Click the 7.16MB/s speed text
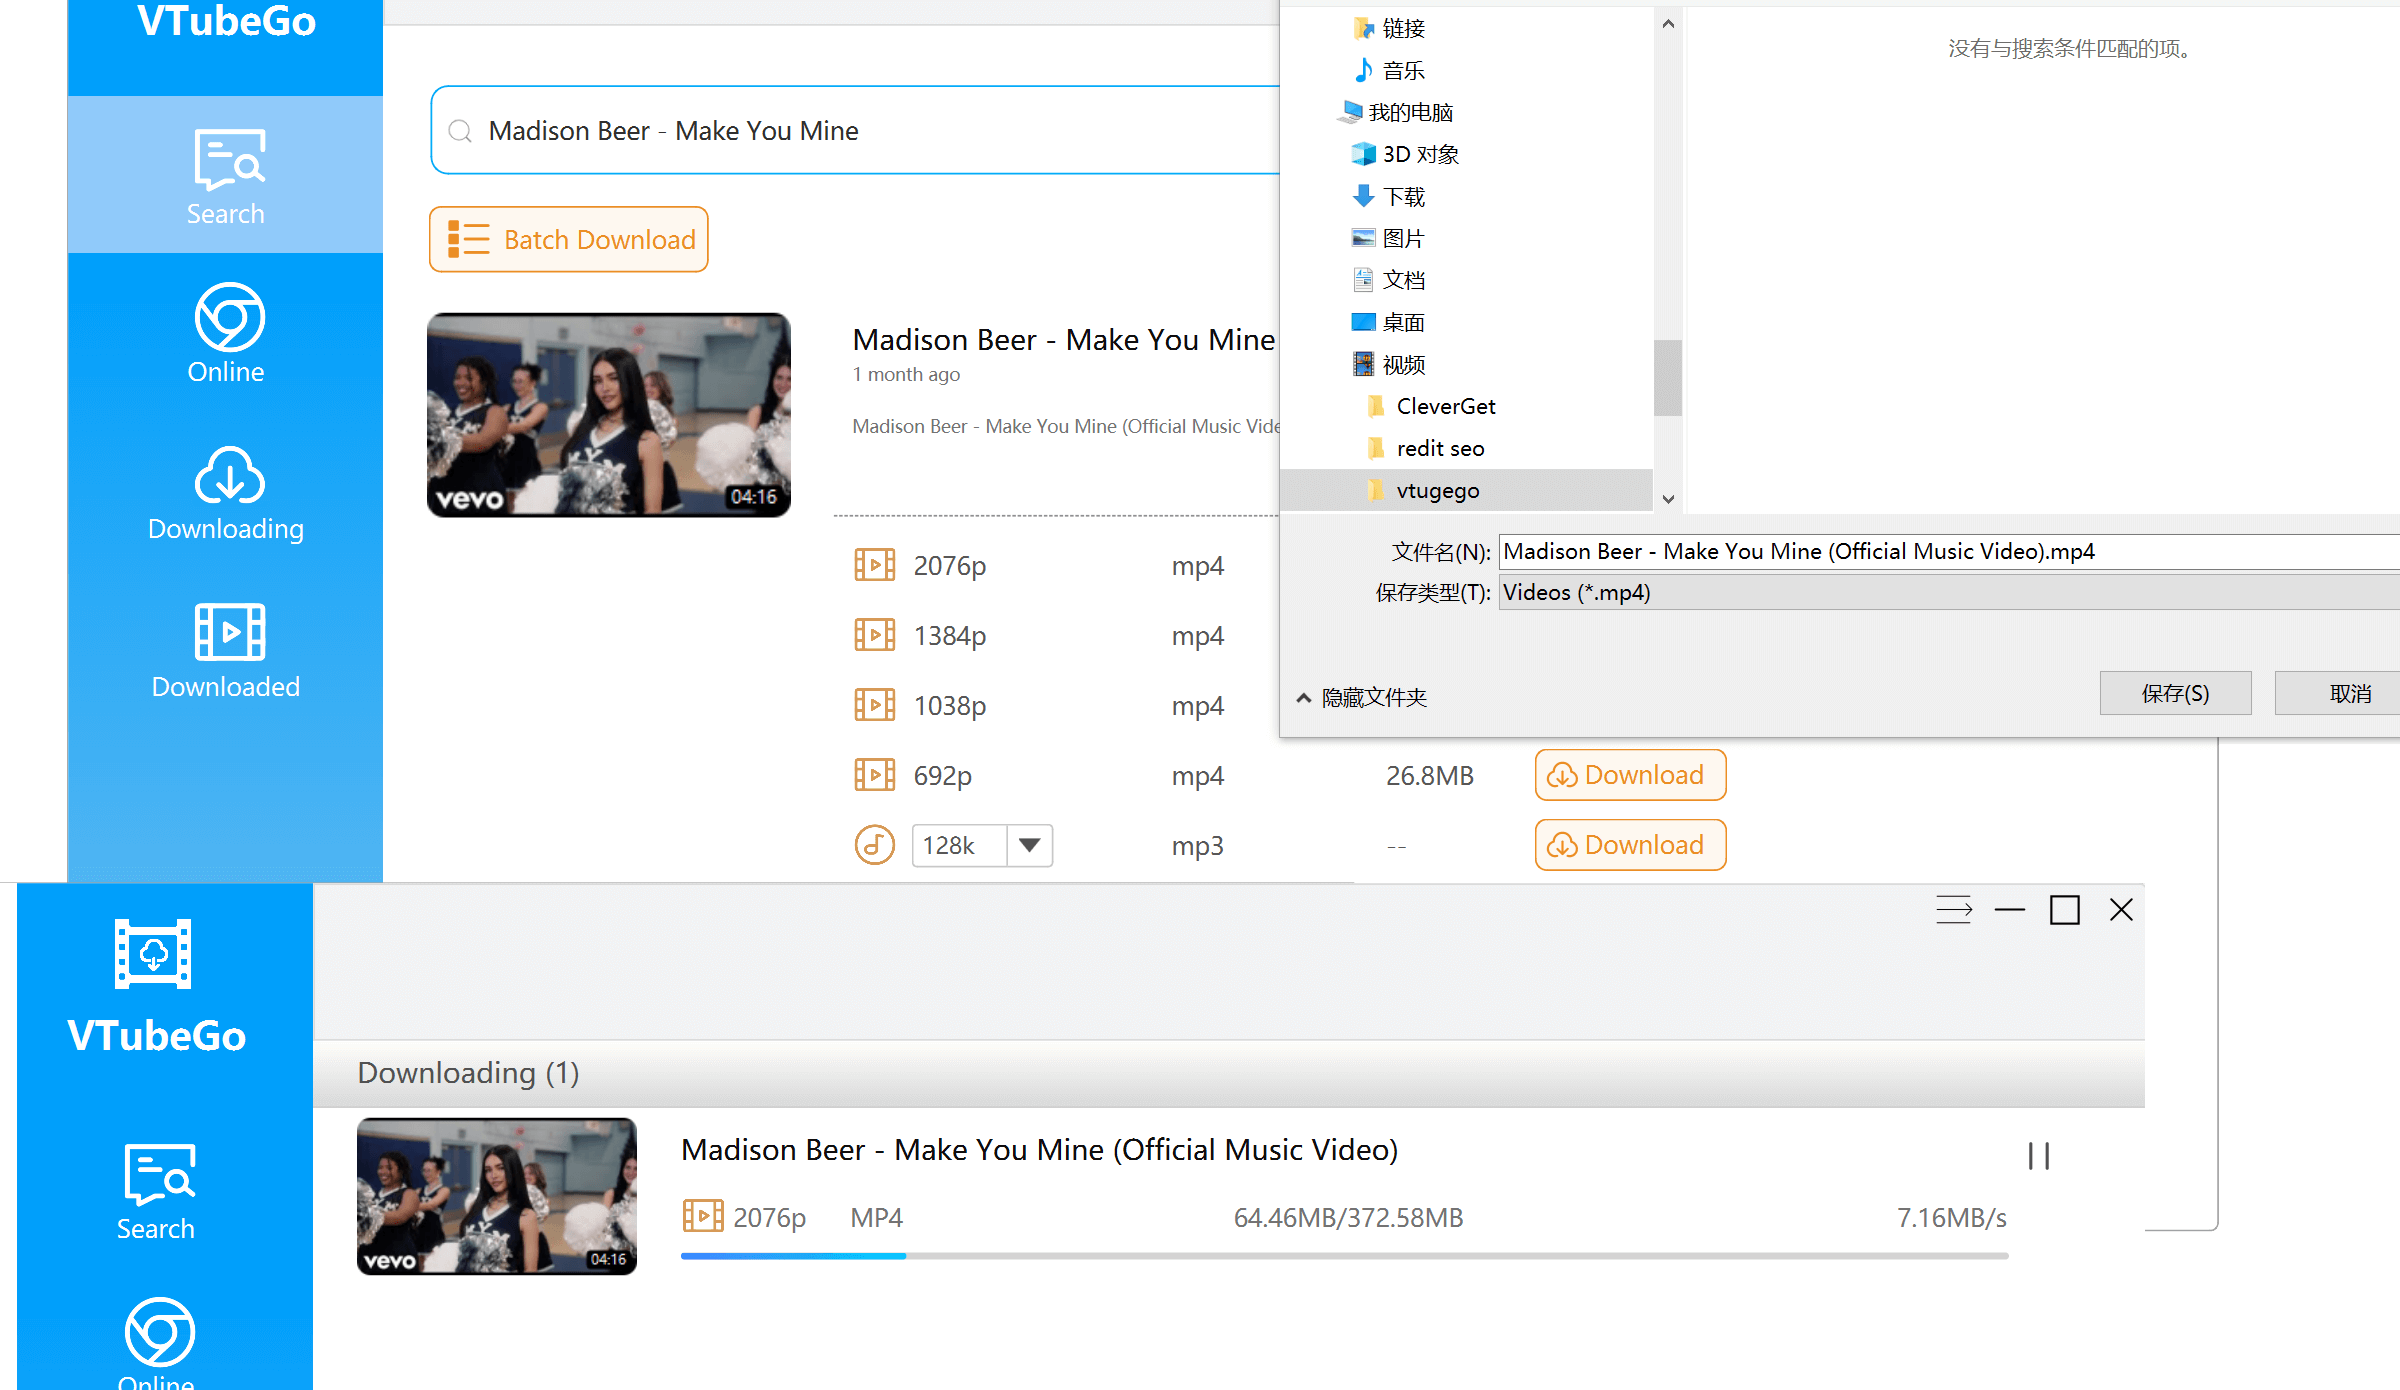This screenshot has width=2400, height=1390. pyautogui.click(x=1952, y=1218)
